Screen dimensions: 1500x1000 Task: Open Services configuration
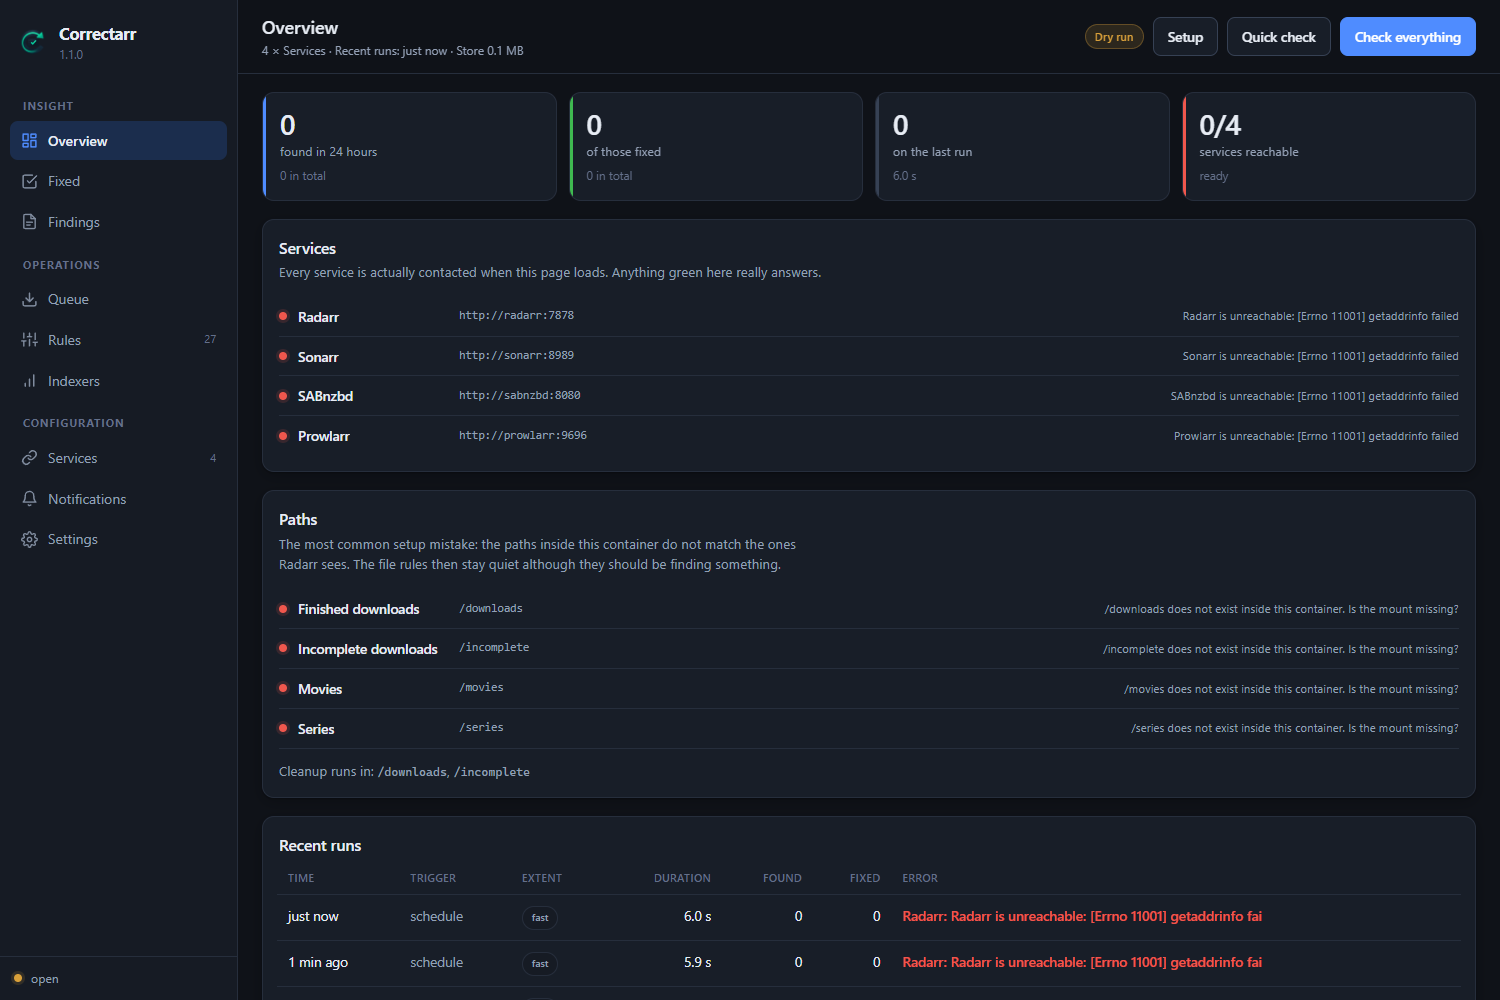point(118,458)
